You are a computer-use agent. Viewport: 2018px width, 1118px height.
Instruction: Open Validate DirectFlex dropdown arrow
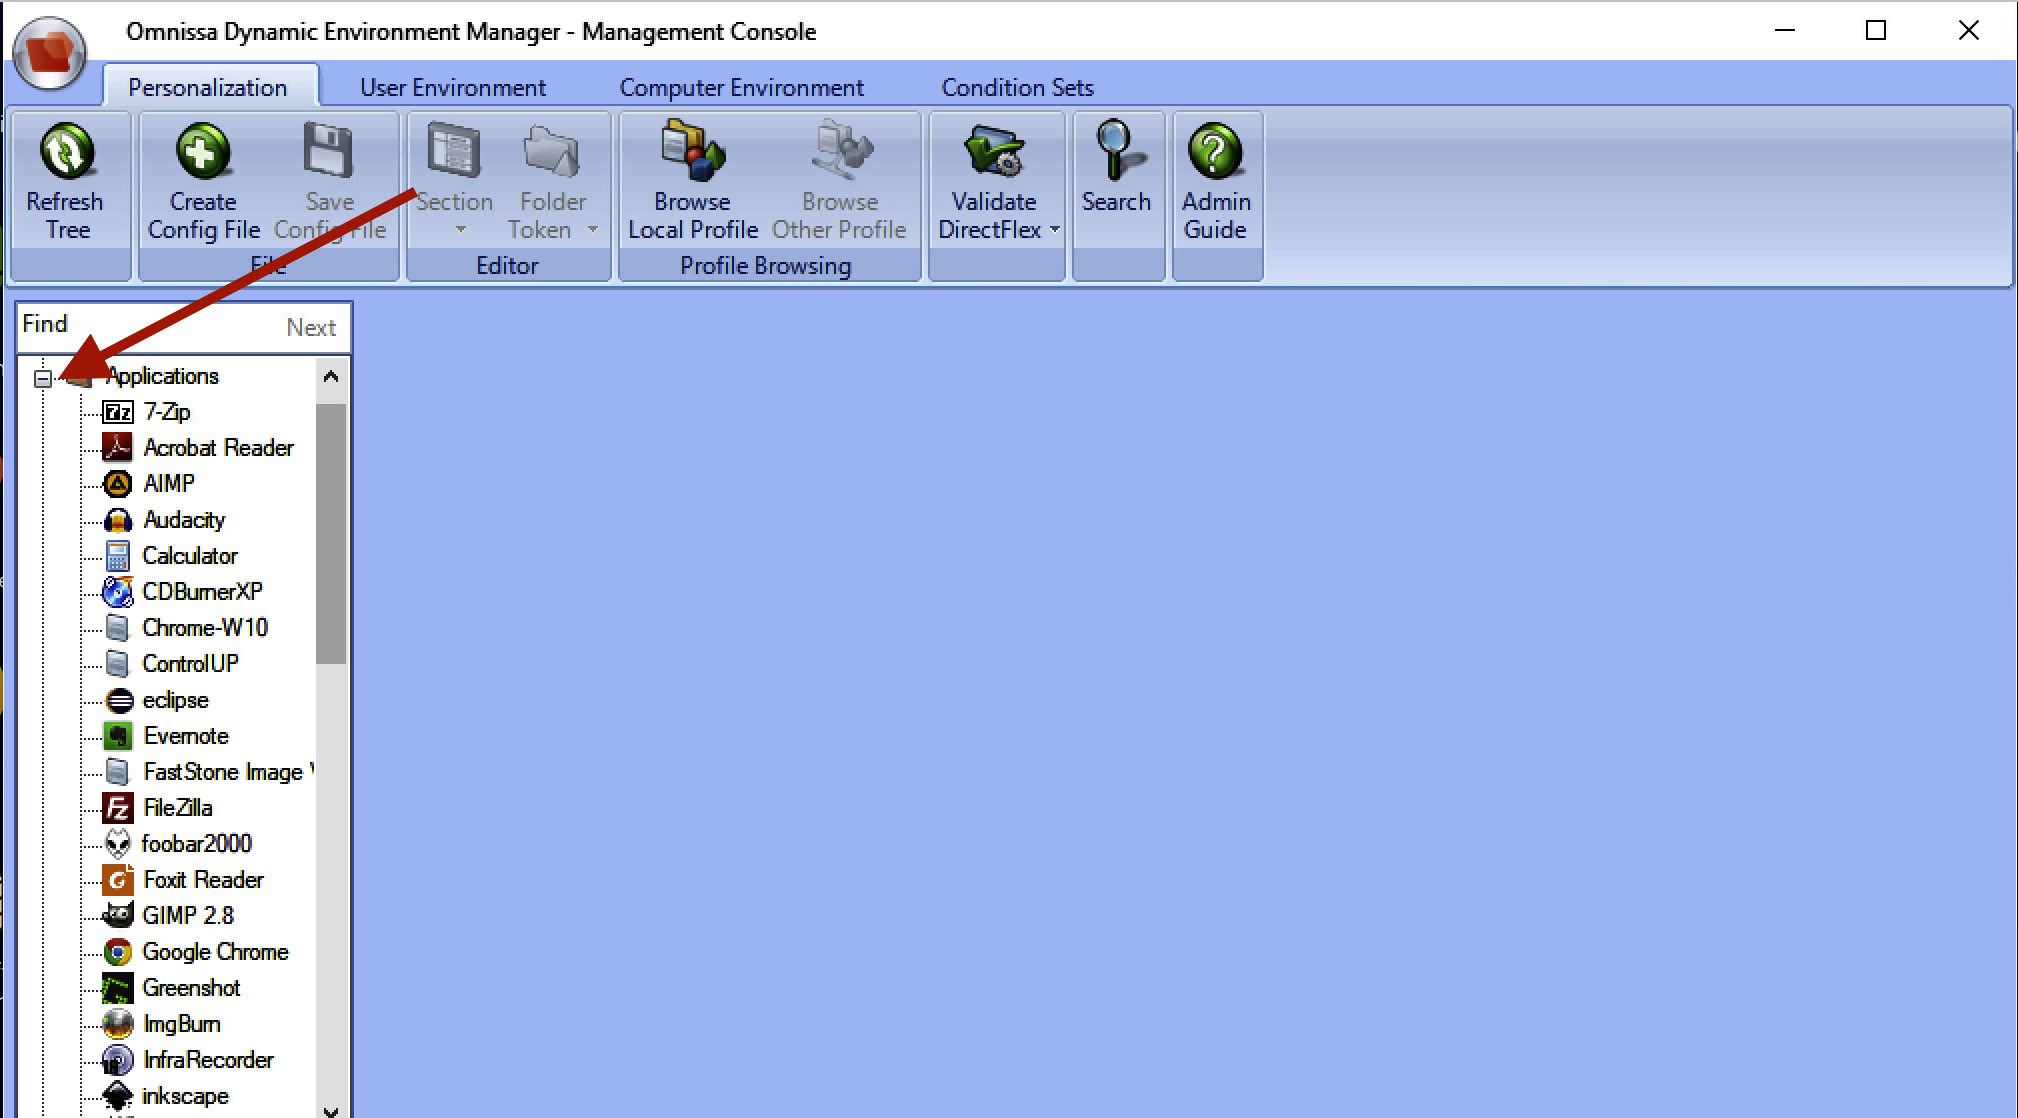(x=1055, y=230)
